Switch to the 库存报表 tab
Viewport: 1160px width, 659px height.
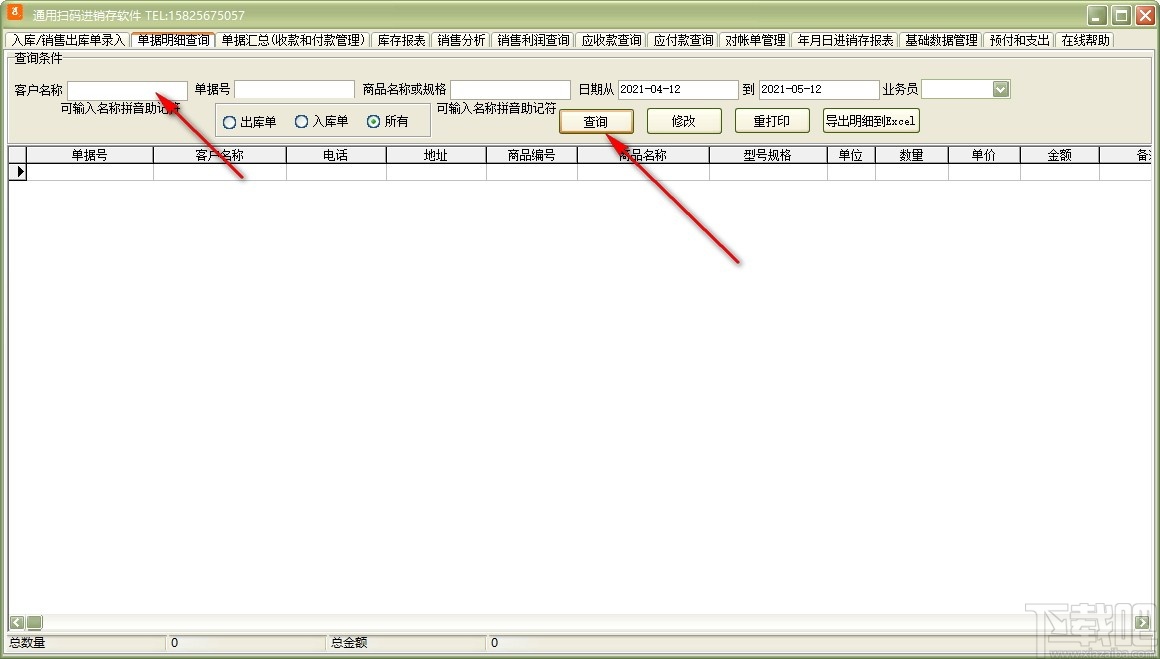coord(400,41)
